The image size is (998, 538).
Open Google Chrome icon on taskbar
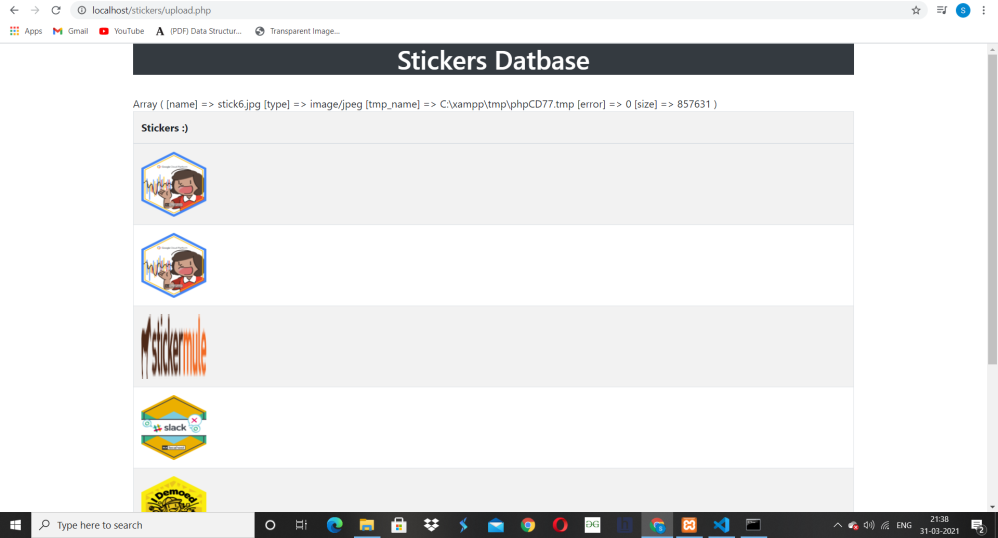click(528, 525)
